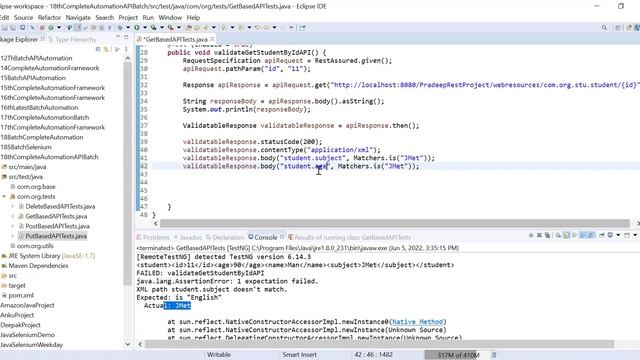Click the Open Console icon in Console toolbar
Image resolution: width=640 pixels, height=360 pixels.
(x=627, y=236)
